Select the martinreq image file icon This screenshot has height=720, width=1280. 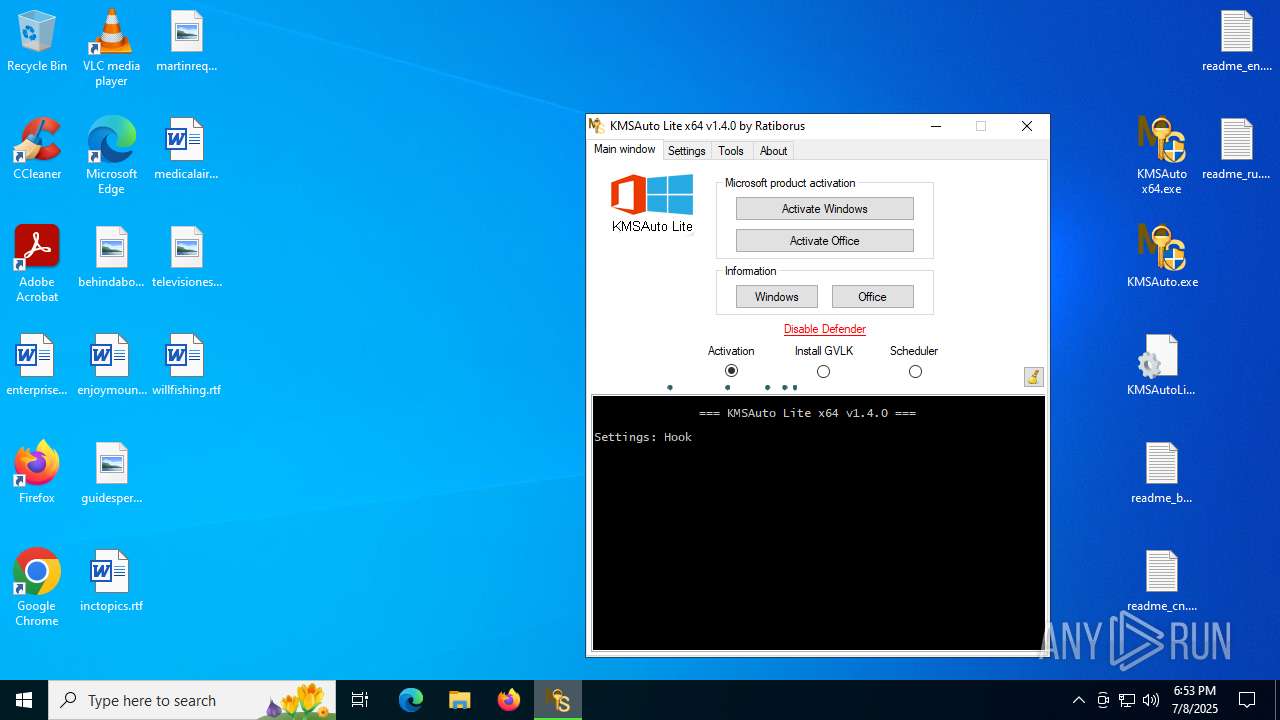(186, 42)
